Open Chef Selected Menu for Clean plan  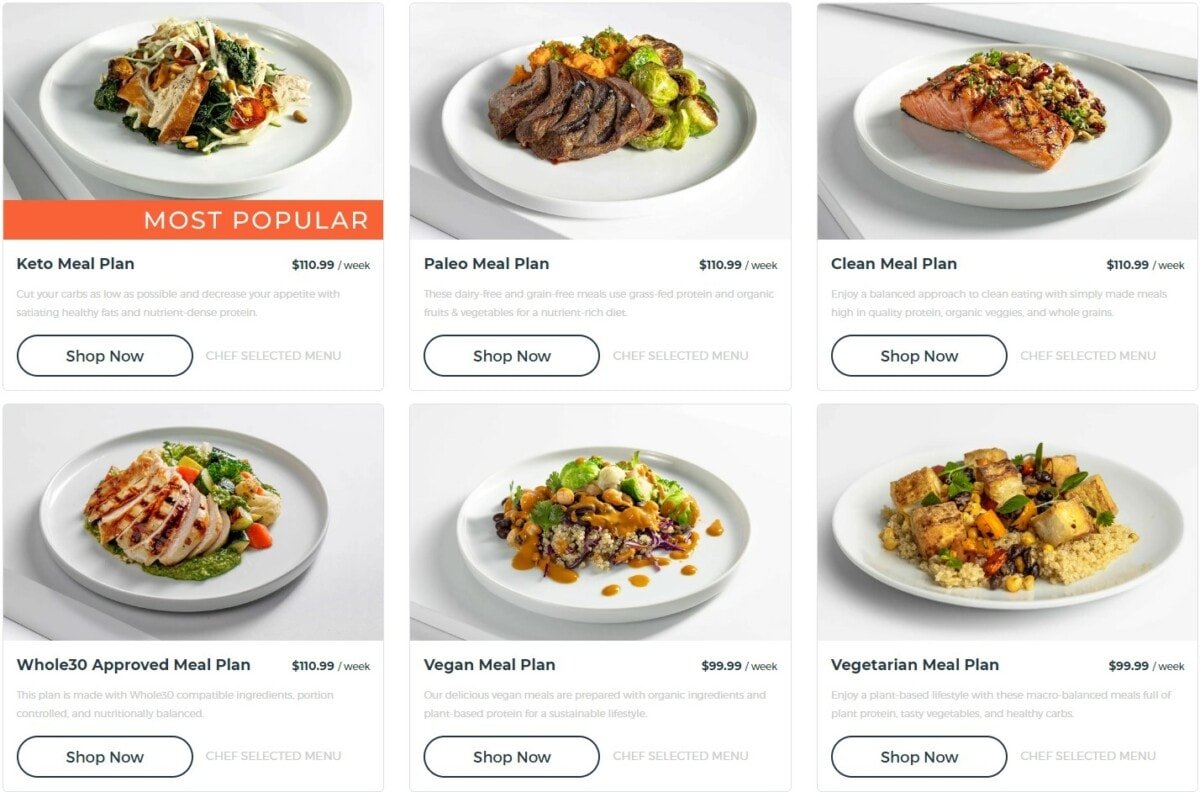coord(1088,356)
